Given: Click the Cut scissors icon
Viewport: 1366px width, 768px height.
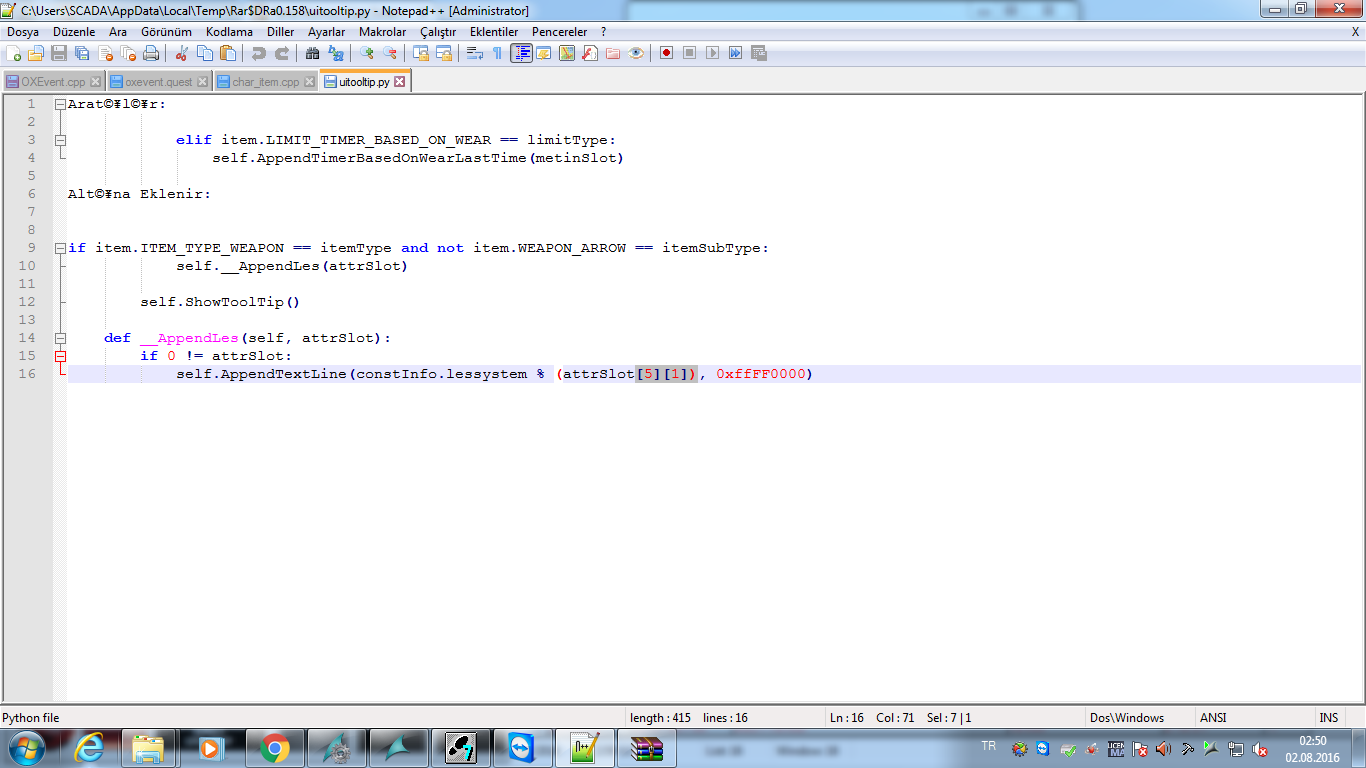Looking at the screenshot, I should [x=182, y=53].
